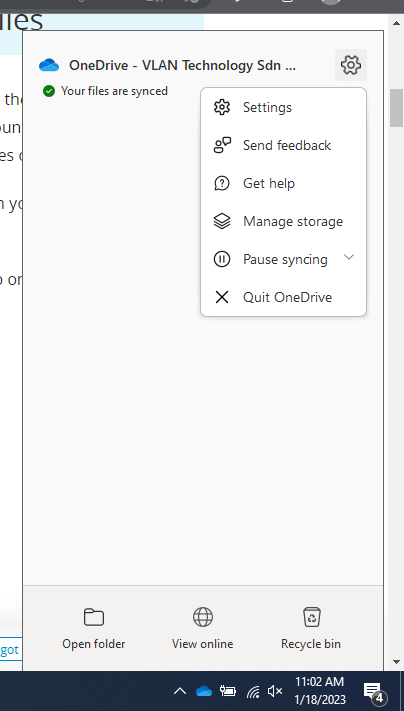Click the muted speaker tray icon
Viewport: 404px width, 711px height.
275,691
